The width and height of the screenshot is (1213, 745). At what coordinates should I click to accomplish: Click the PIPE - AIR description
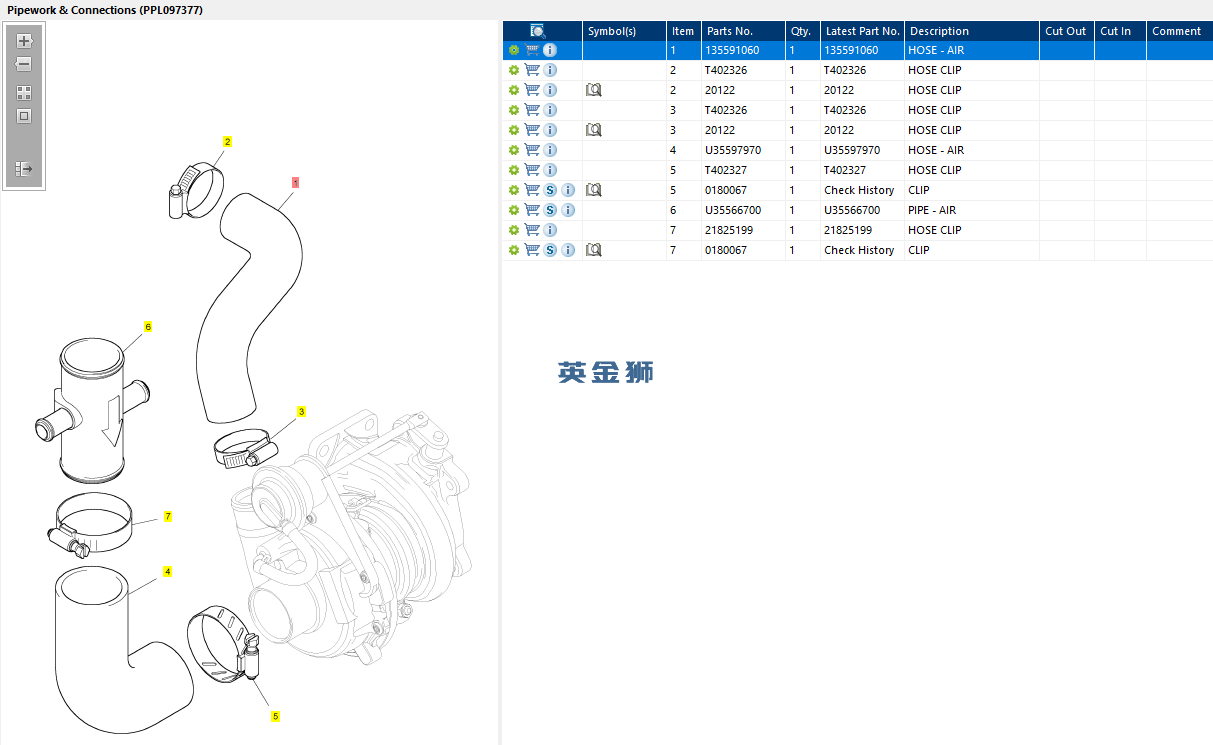coord(932,210)
